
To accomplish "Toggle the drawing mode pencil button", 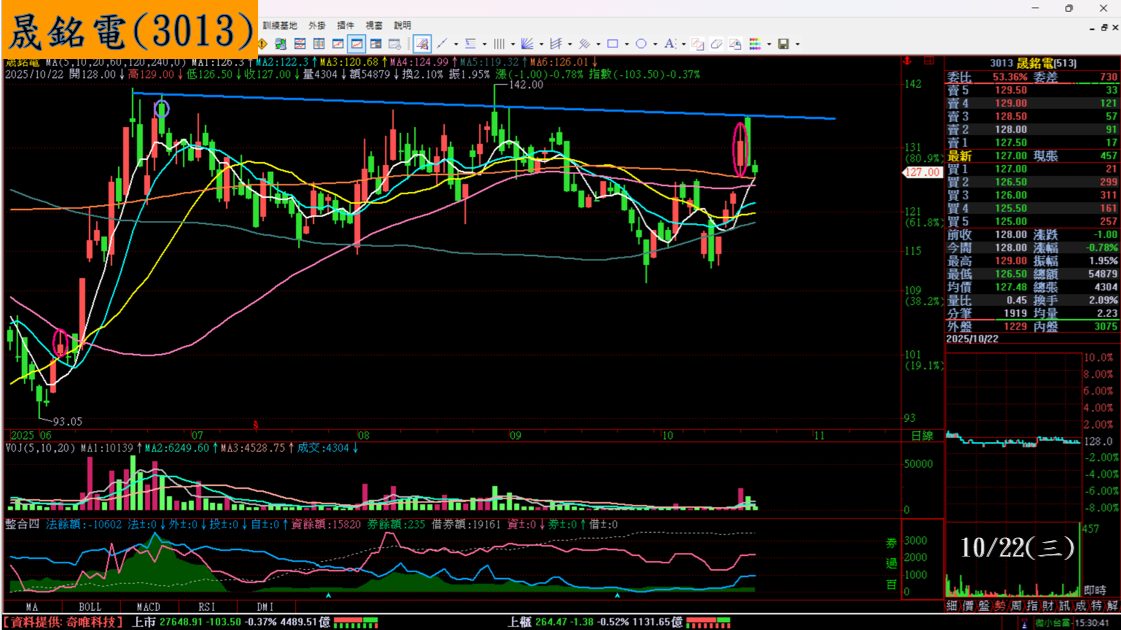I will (422, 44).
